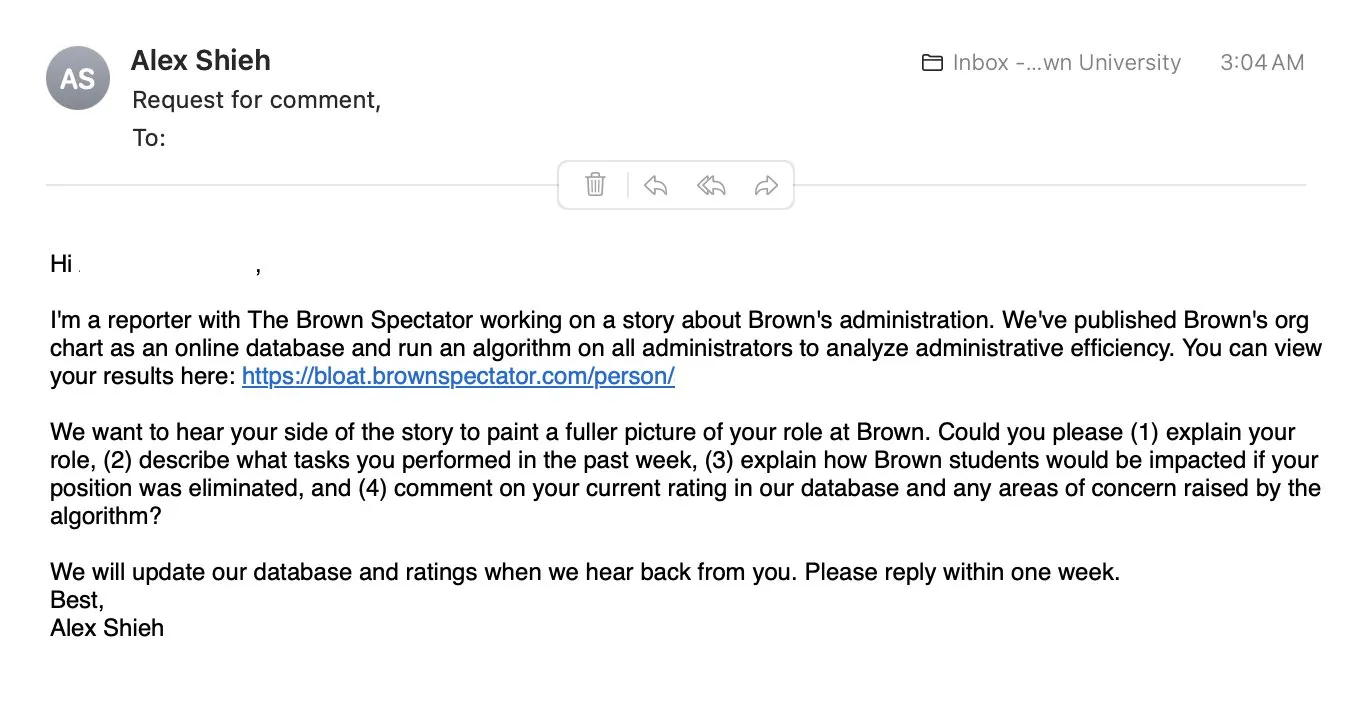The image size is (1354, 706).
Task: Click the folder icon beside Inbox
Action: 932,63
